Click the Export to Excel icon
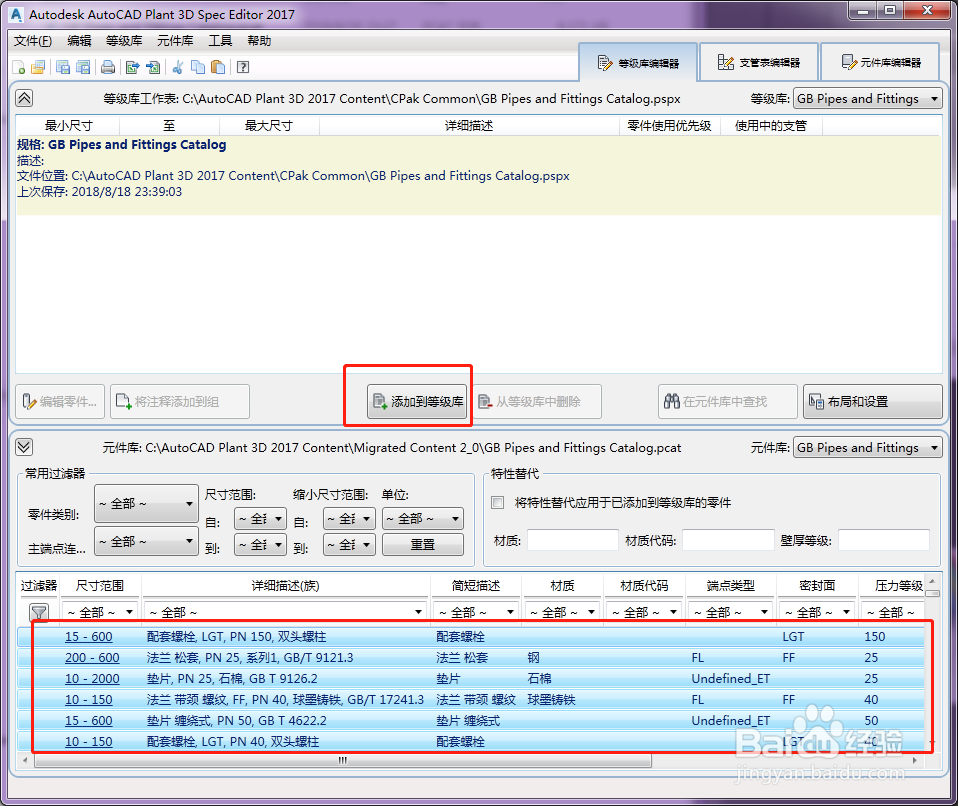958x806 pixels. [x=133, y=67]
